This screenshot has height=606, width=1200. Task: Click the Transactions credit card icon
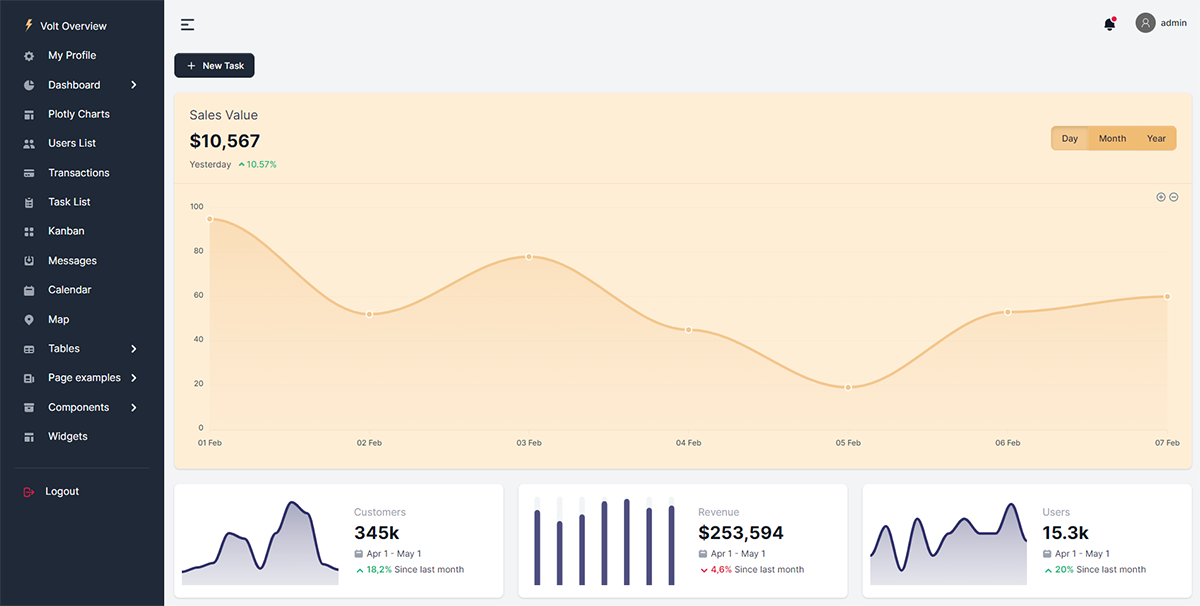(x=29, y=173)
